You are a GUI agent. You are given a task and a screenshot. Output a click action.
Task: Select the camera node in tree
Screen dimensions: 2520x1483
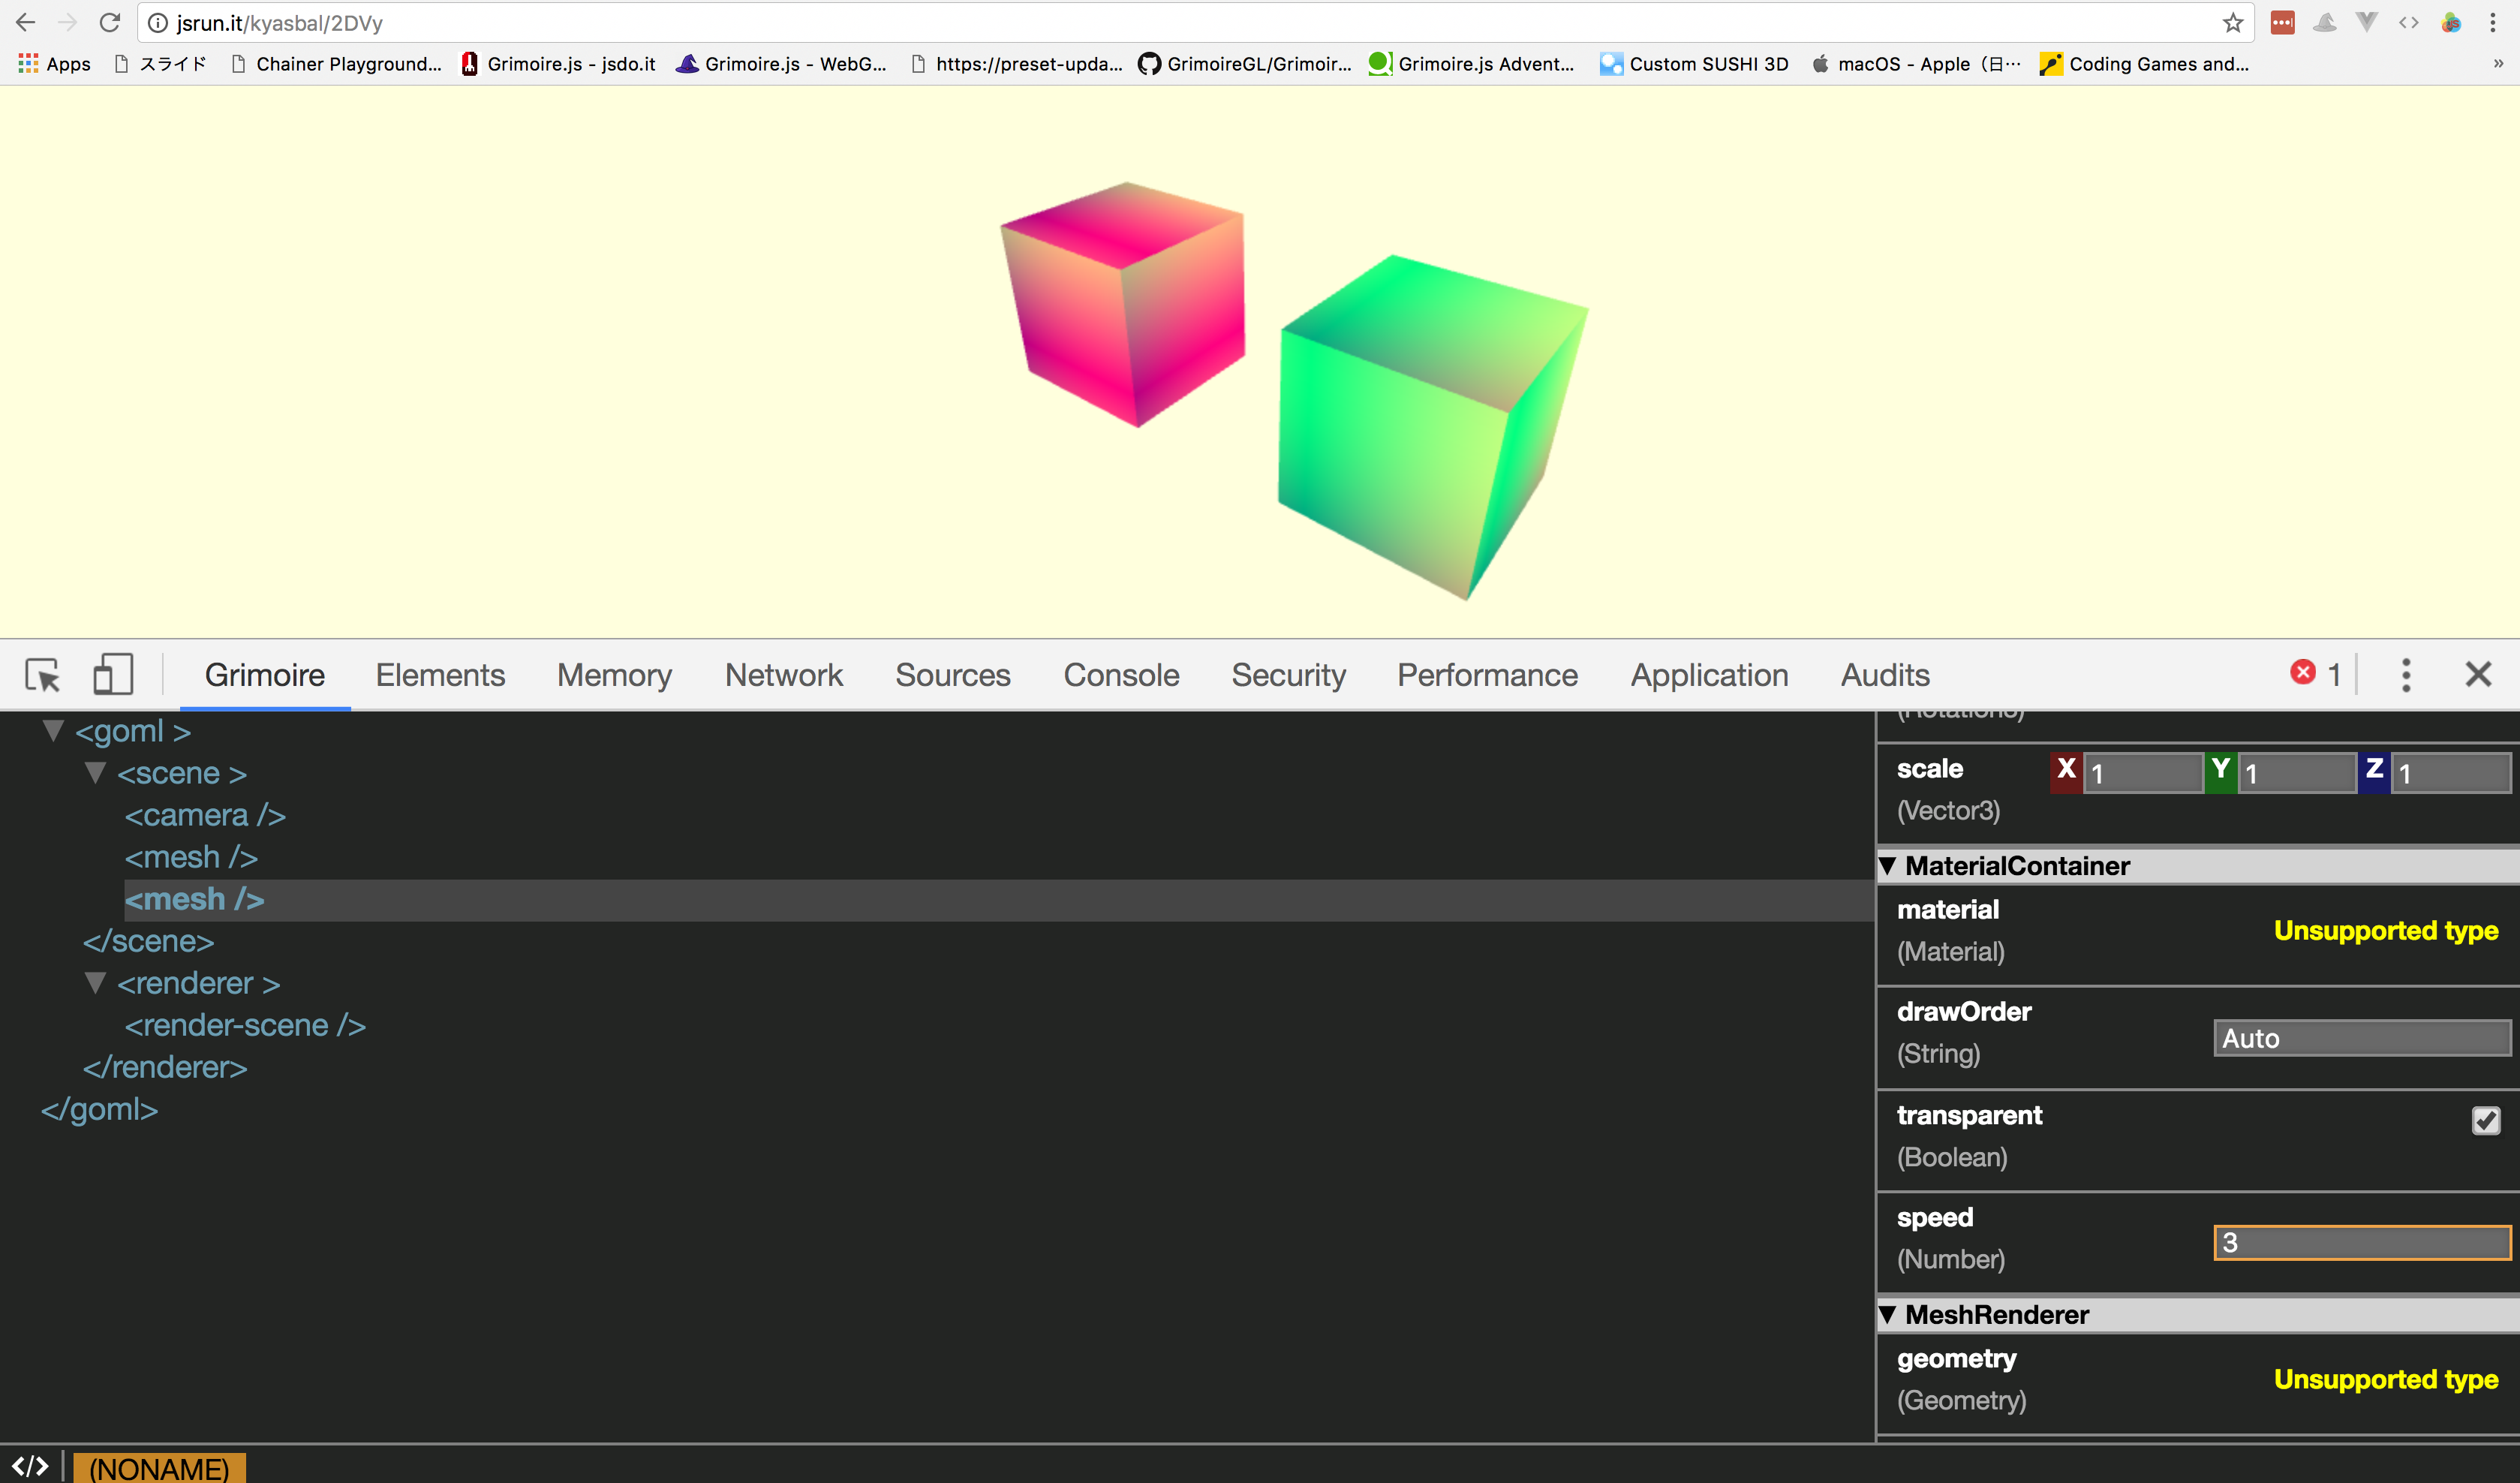pos(205,815)
